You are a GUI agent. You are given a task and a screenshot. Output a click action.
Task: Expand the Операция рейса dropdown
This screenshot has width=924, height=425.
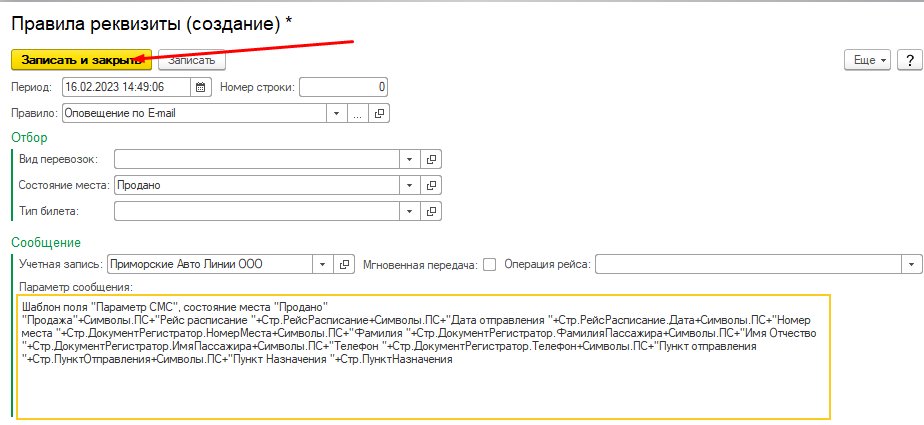[911, 264]
